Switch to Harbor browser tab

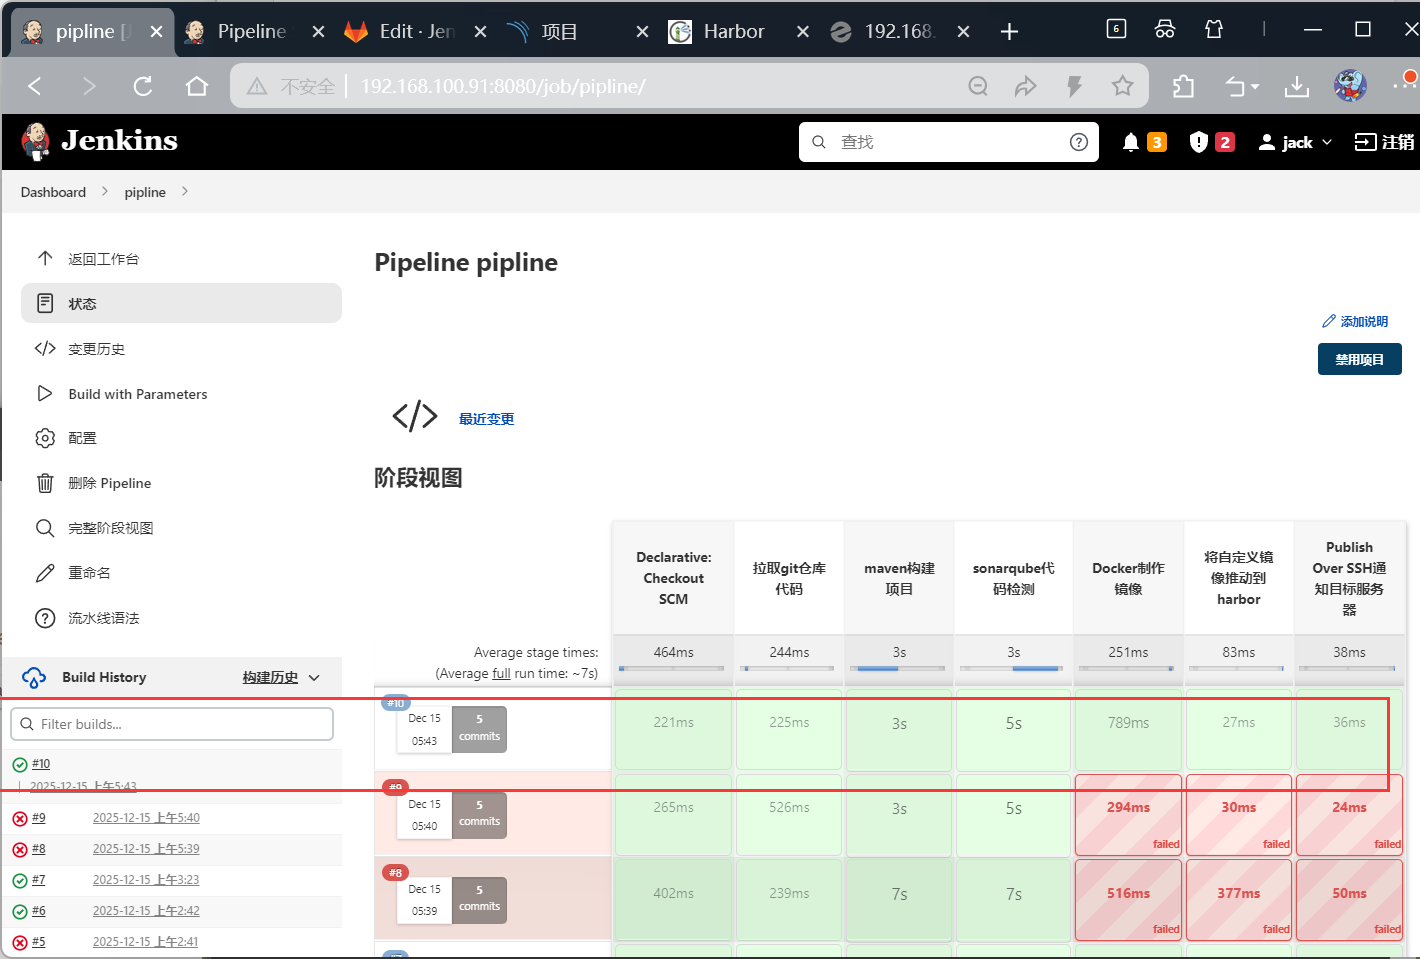point(740,32)
